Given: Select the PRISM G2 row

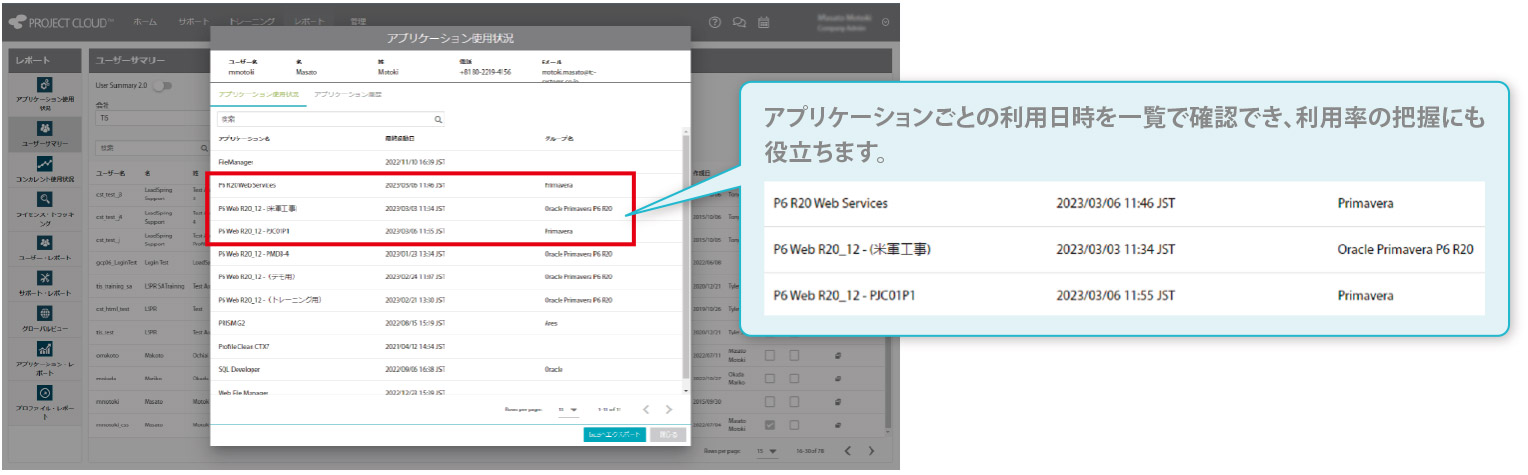Looking at the screenshot, I should [448, 324].
